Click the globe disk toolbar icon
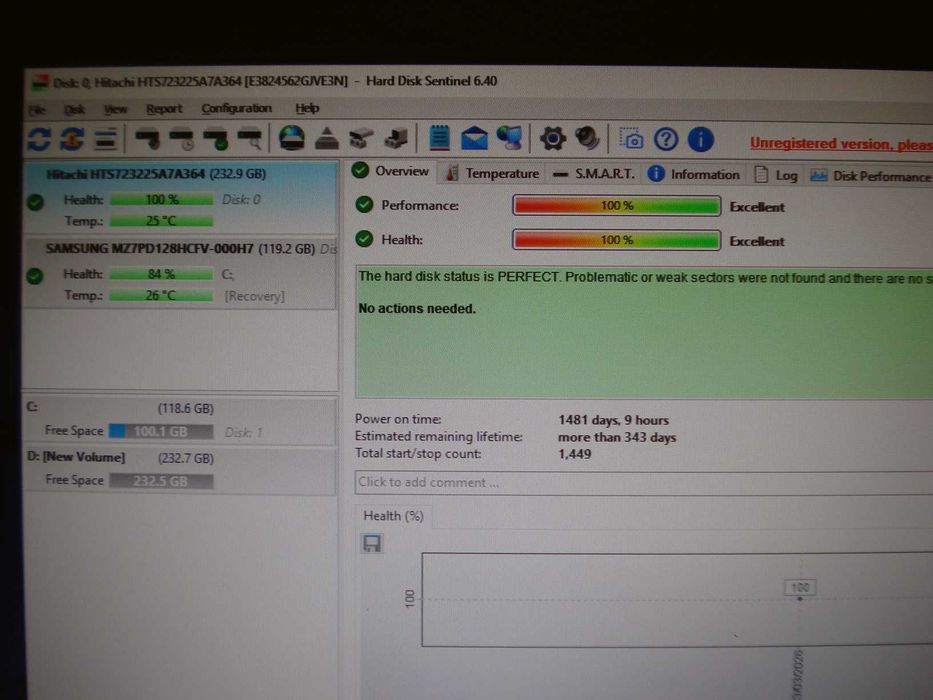933x700 pixels. point(292,138)
